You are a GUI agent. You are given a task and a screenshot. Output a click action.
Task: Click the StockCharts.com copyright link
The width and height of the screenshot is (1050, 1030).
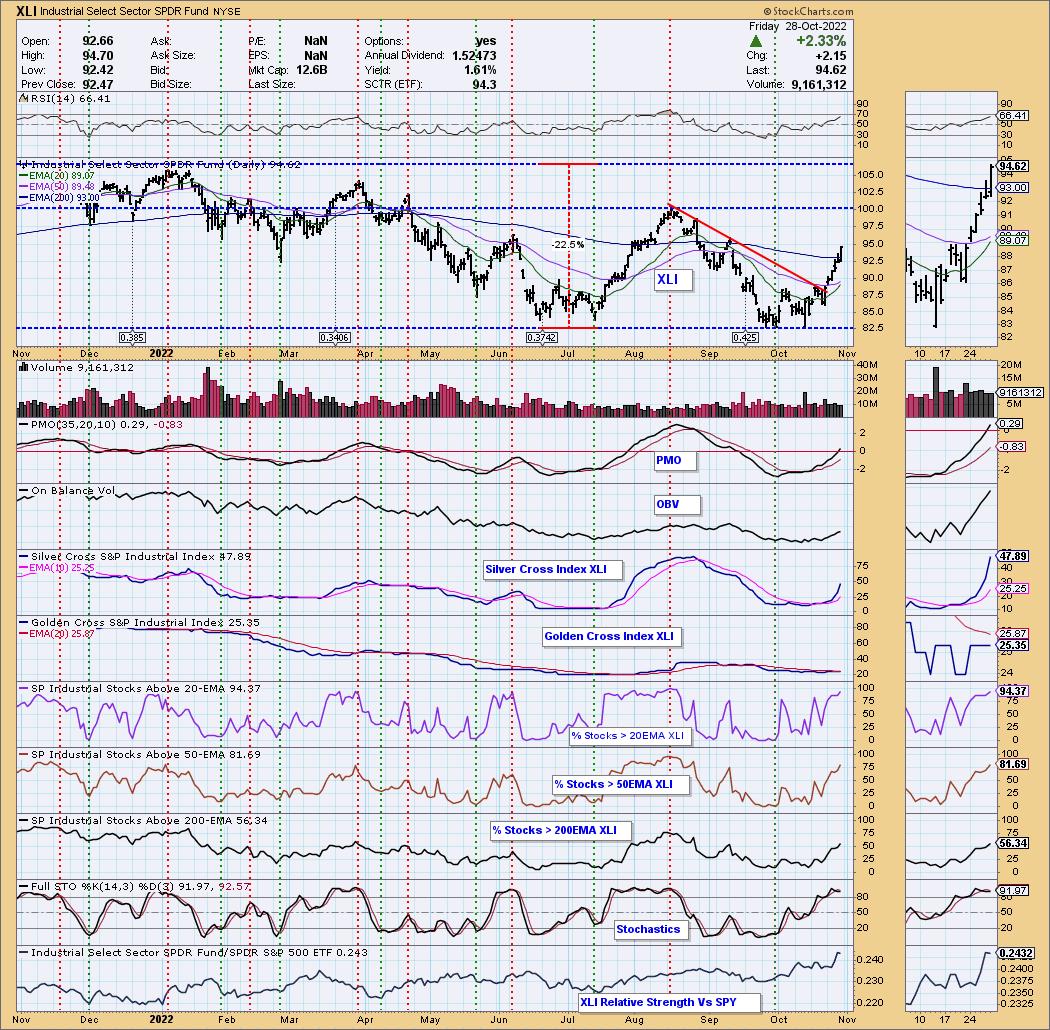point(808,11)
